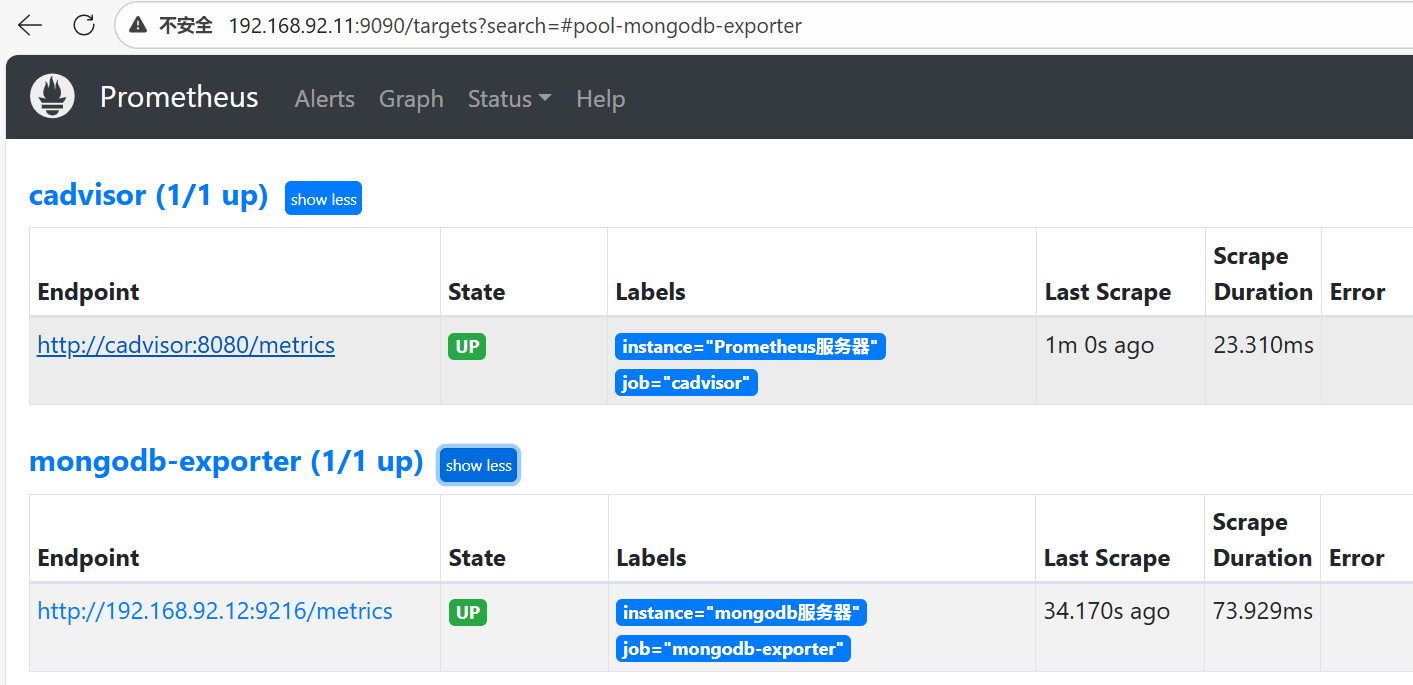The image size is (1413, 685).
Task: Reload the page with refresh icon
Action: (x=85, y=25)
